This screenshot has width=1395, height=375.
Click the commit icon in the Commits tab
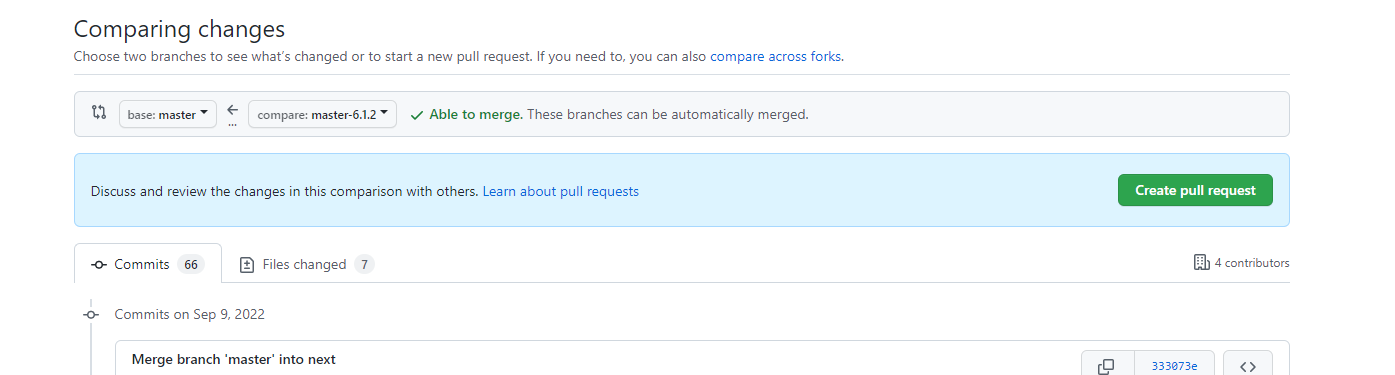(99, 265)
